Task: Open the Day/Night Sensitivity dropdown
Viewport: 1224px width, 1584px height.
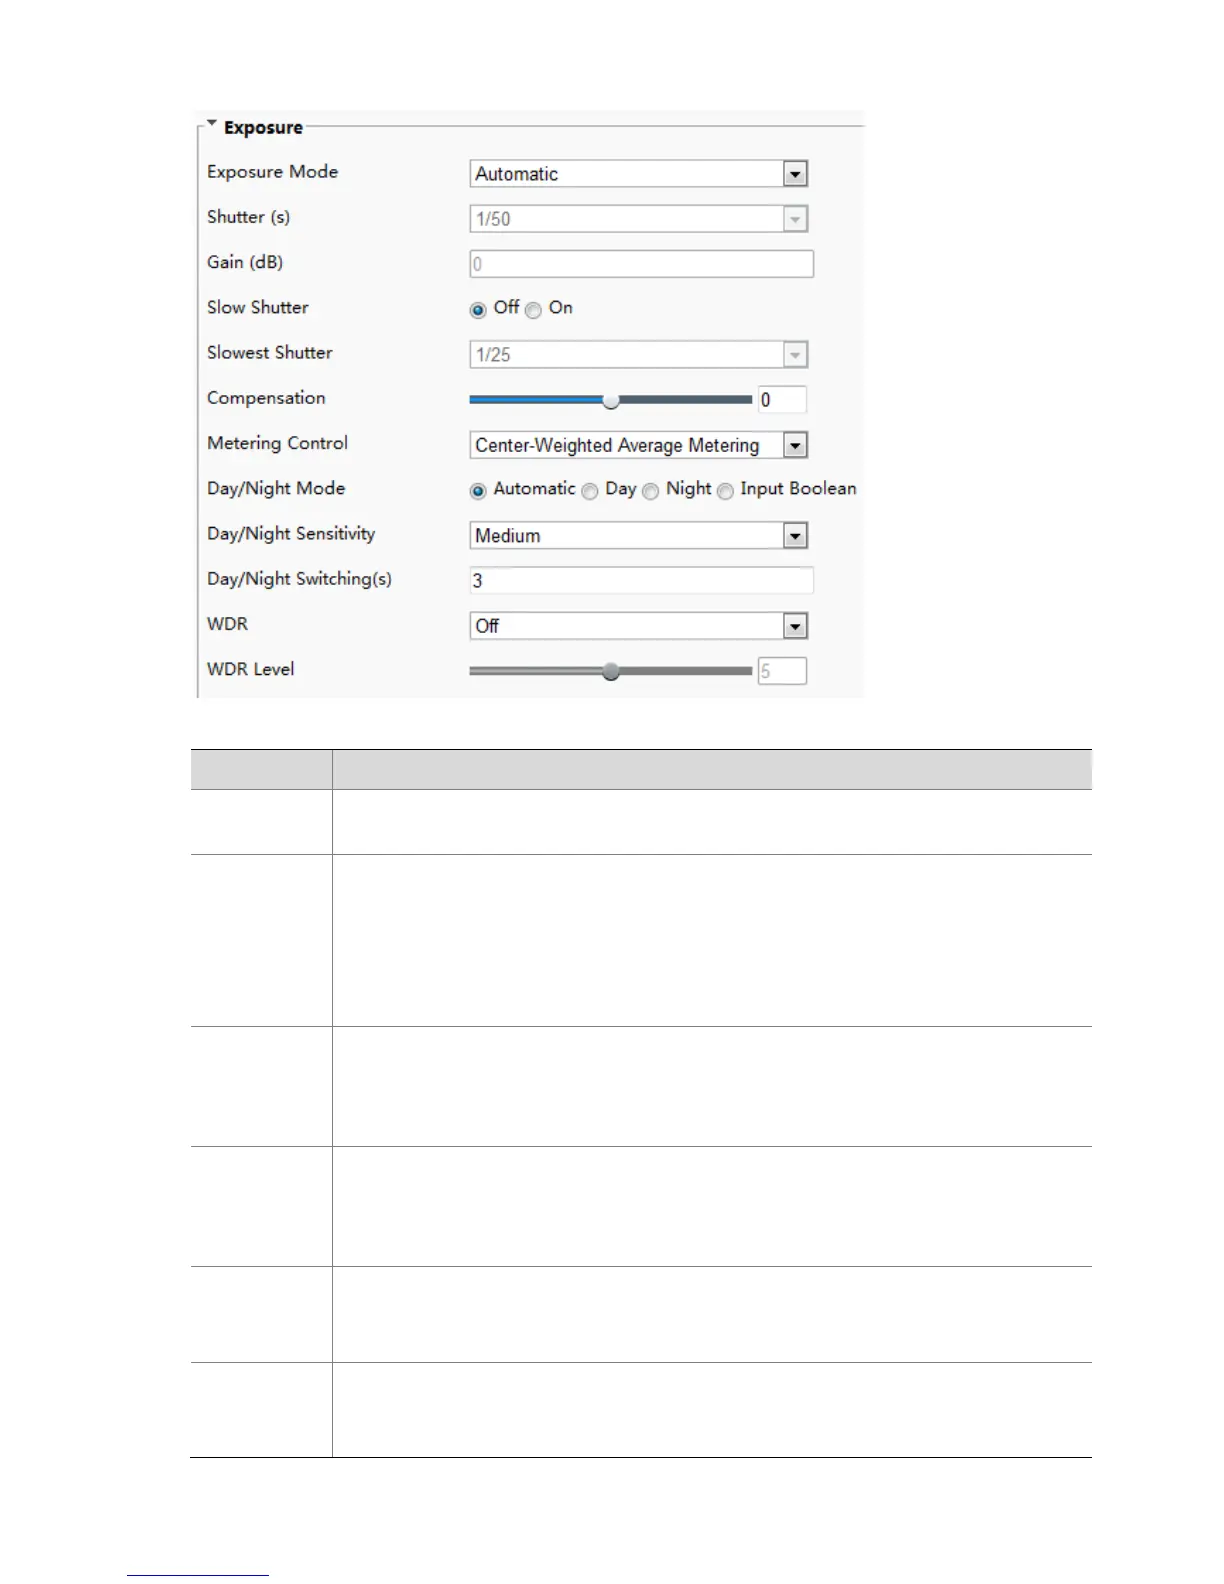Action: click(x=638, y=536)
